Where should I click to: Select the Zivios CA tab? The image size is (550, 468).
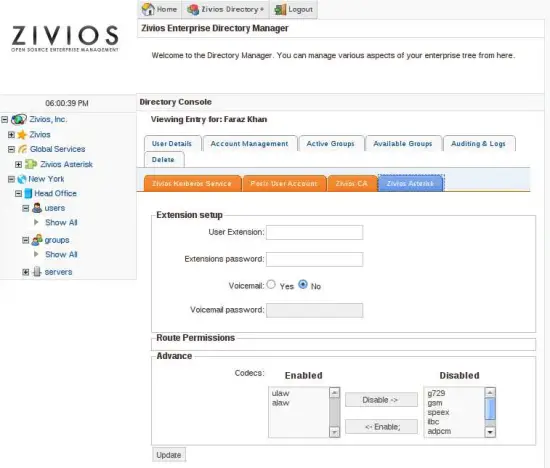coord(351,183)
